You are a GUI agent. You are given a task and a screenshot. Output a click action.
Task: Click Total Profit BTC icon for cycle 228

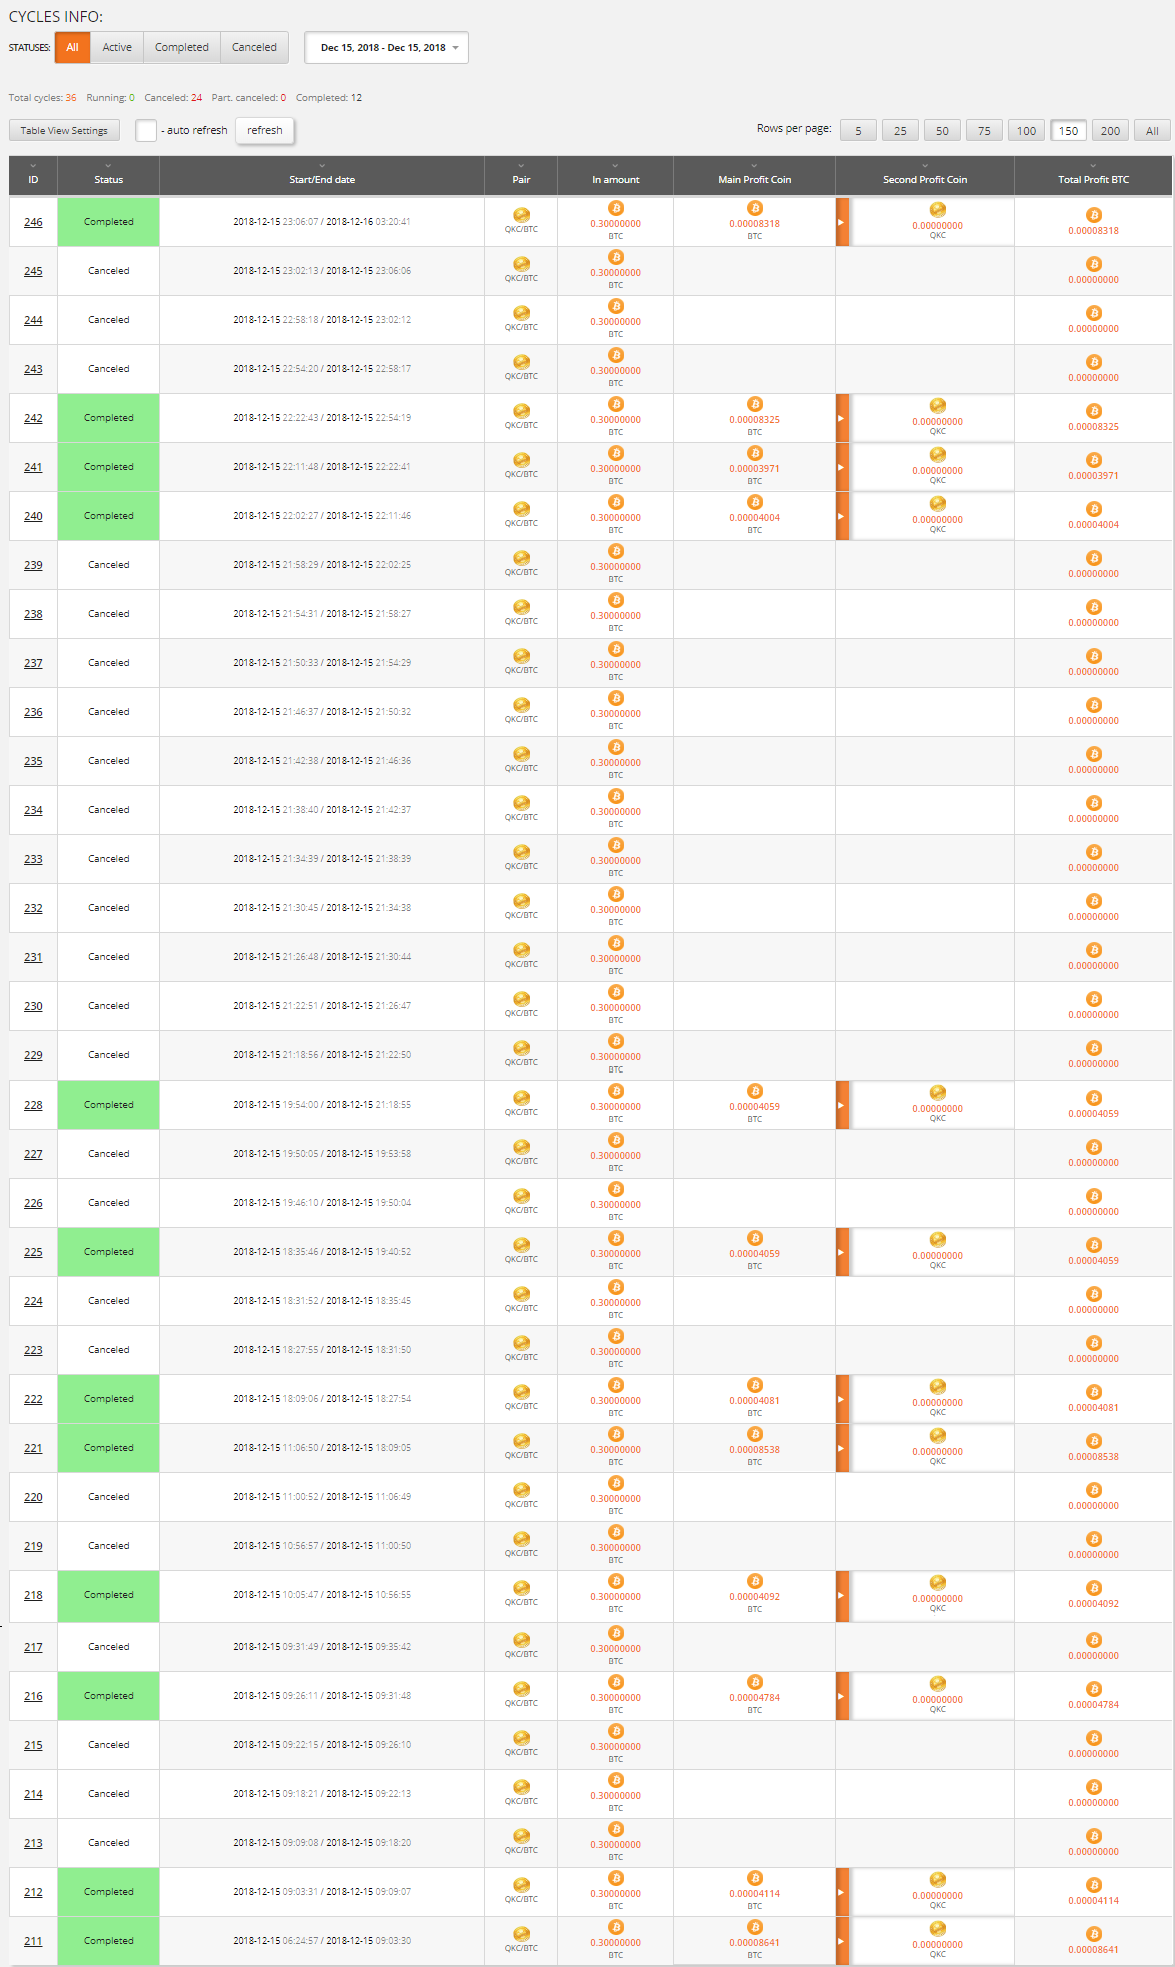(1094, 1098)
